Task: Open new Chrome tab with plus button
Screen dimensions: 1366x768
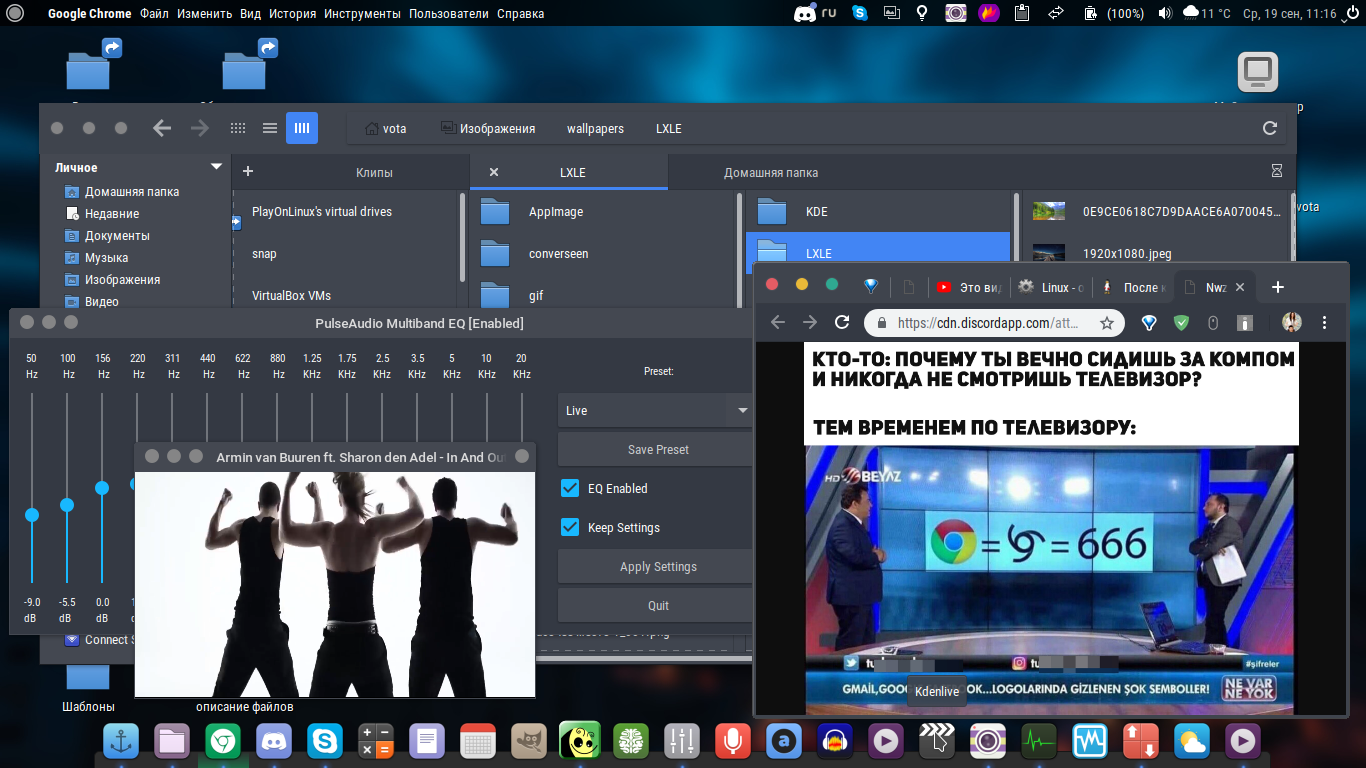Action: 1277,287
